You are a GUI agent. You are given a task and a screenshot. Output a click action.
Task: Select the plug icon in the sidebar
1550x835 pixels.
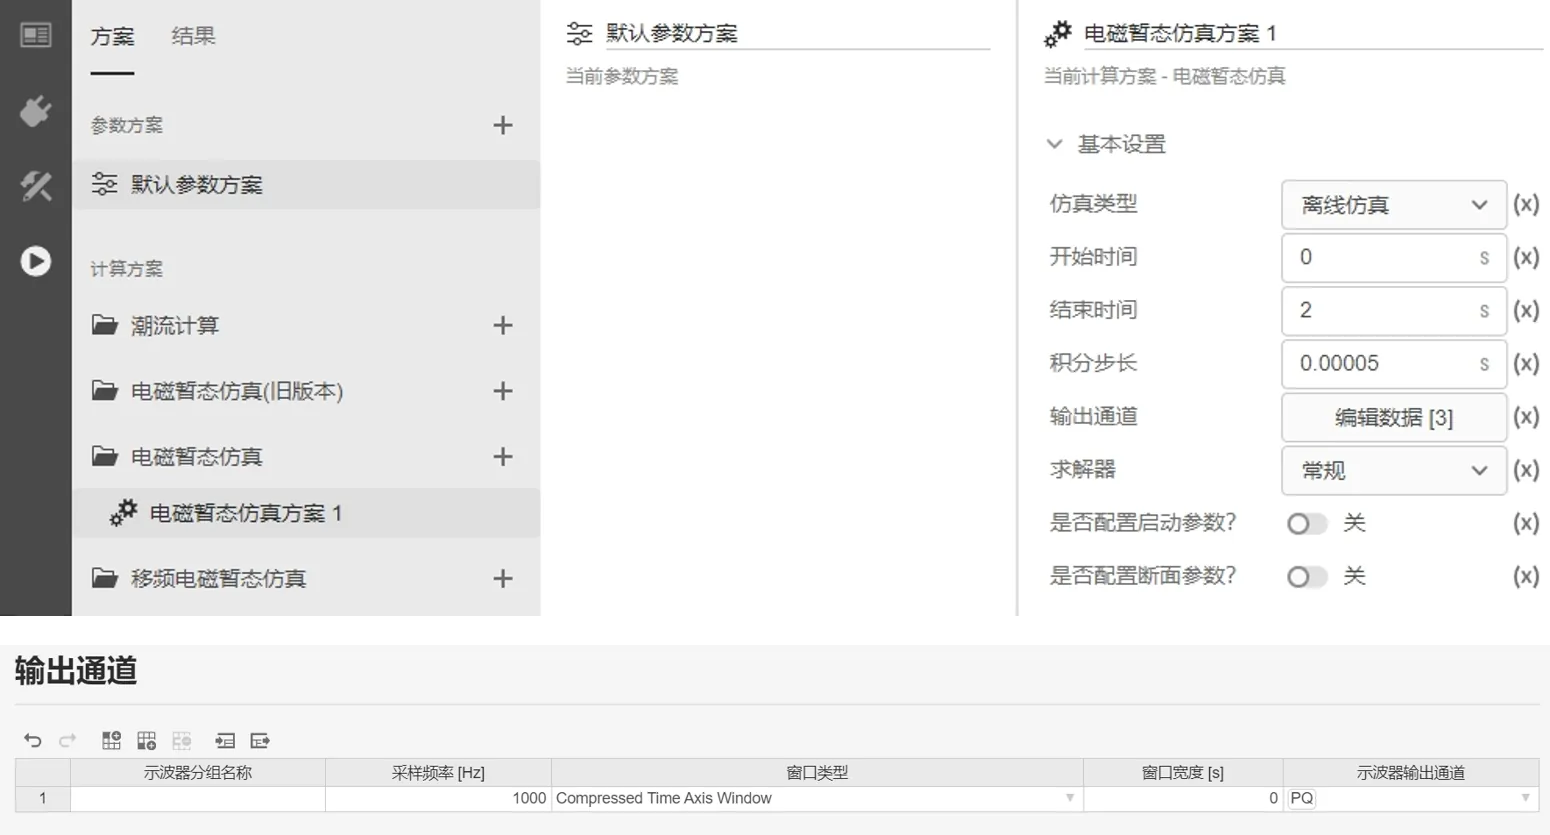point(35,112)
